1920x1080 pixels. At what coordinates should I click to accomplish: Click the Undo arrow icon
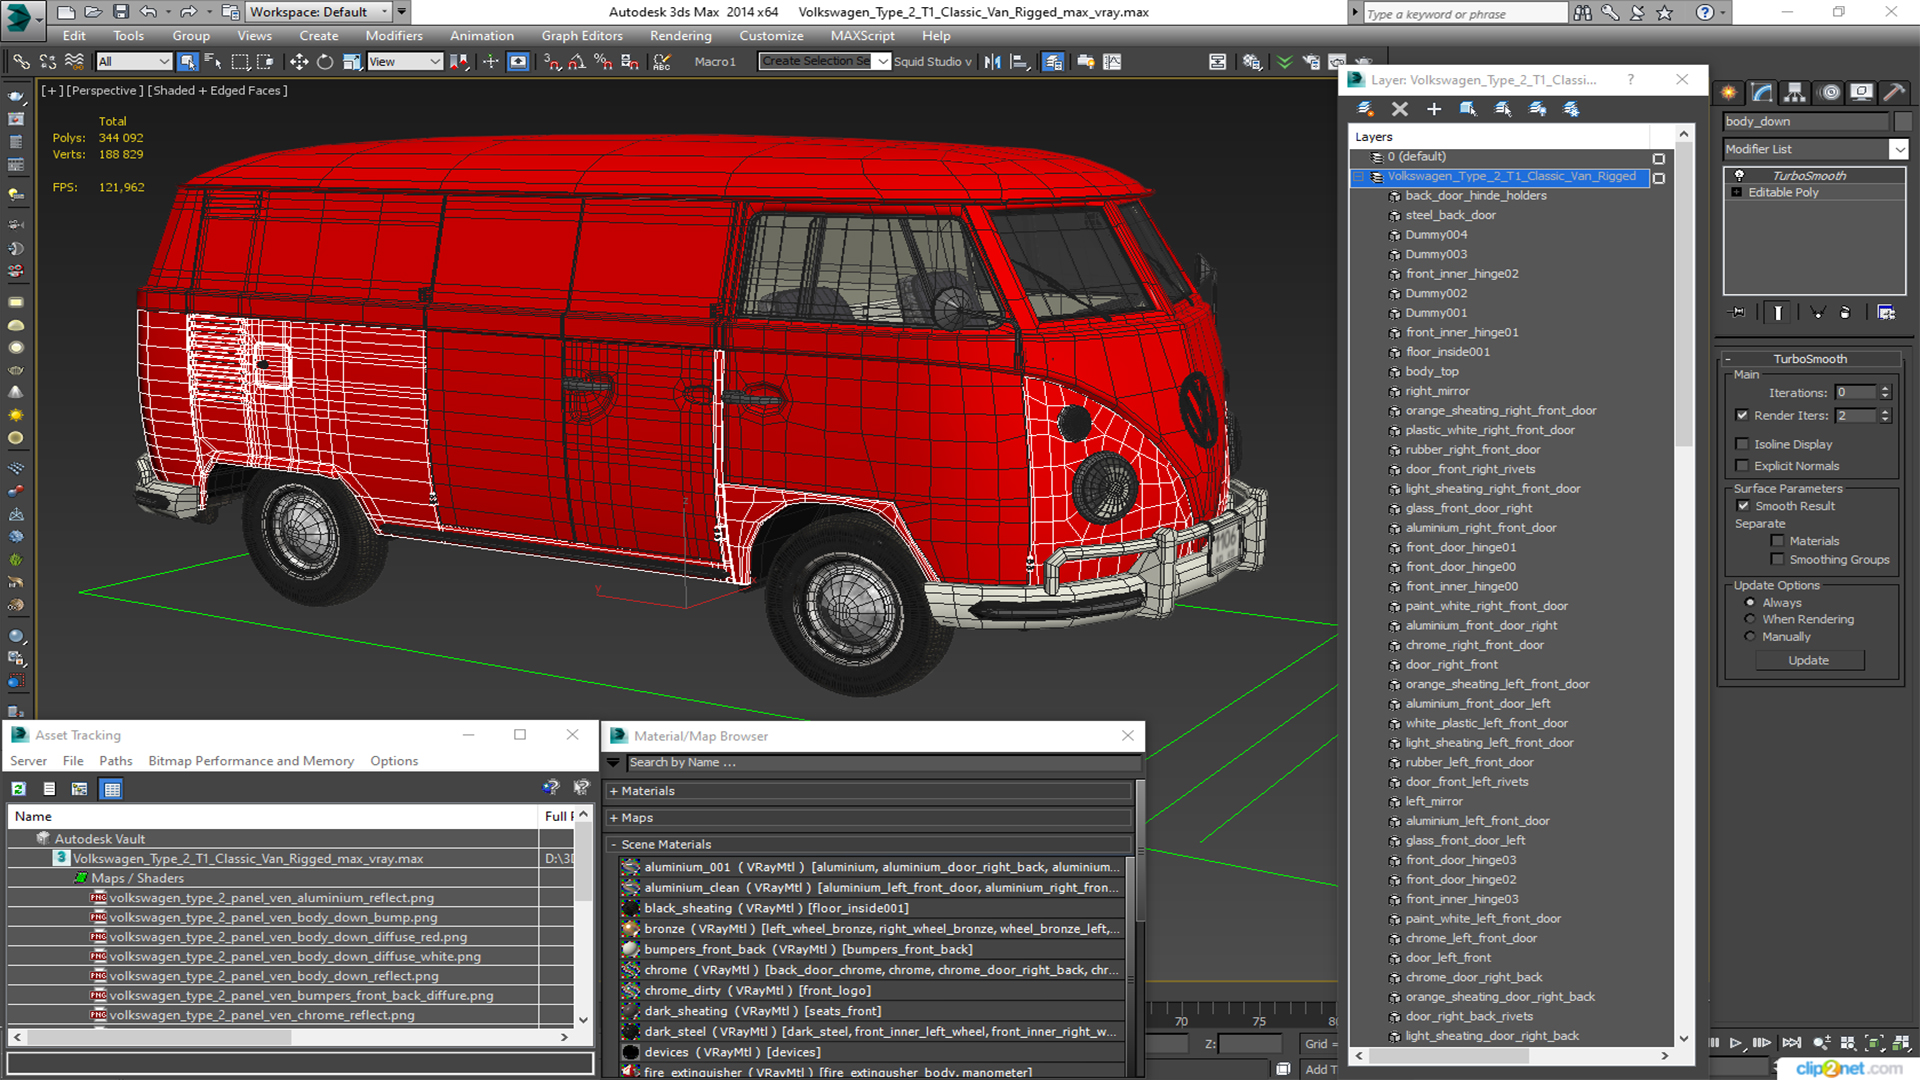tap(148, 12)
